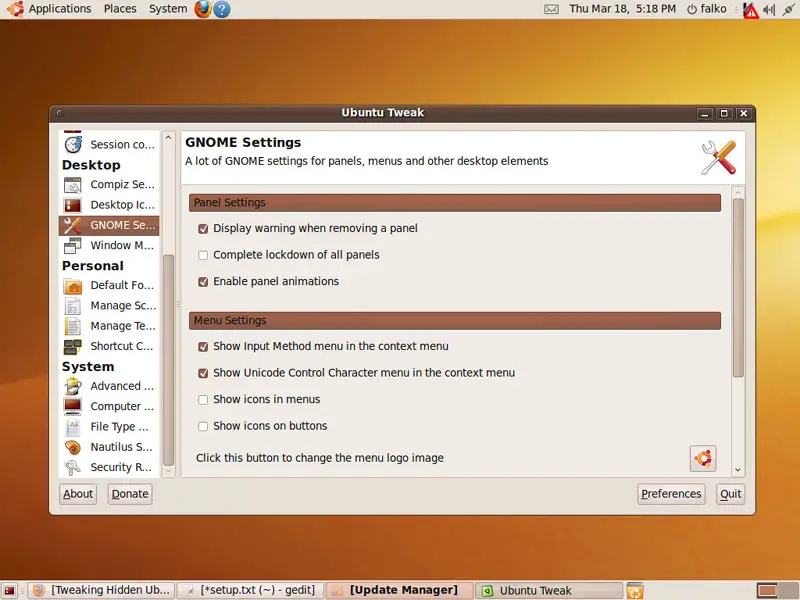This screenshot has width=800, height=600.
Task: Click the Advanced power management icon
Action: (x=73, y=386)
